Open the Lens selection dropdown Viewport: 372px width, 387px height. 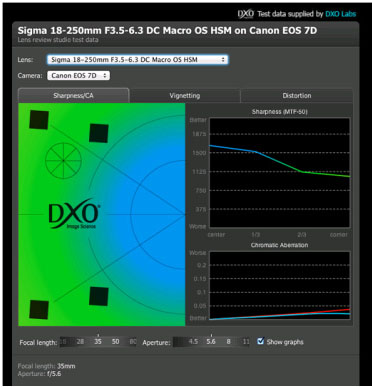[x=138, y=60]
